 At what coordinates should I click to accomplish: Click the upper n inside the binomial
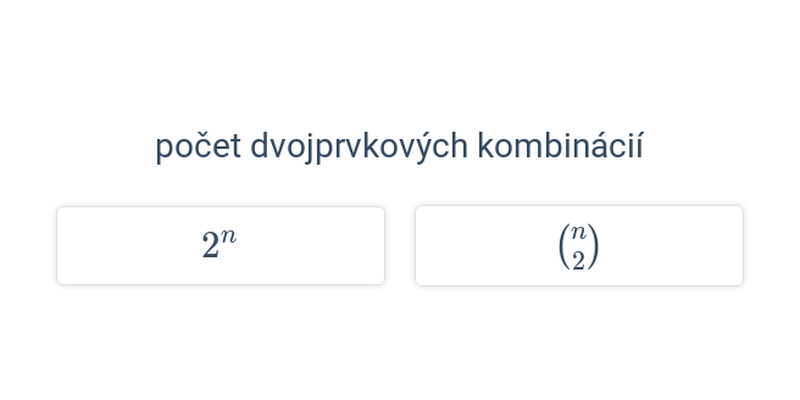click(x=578, y=233)
